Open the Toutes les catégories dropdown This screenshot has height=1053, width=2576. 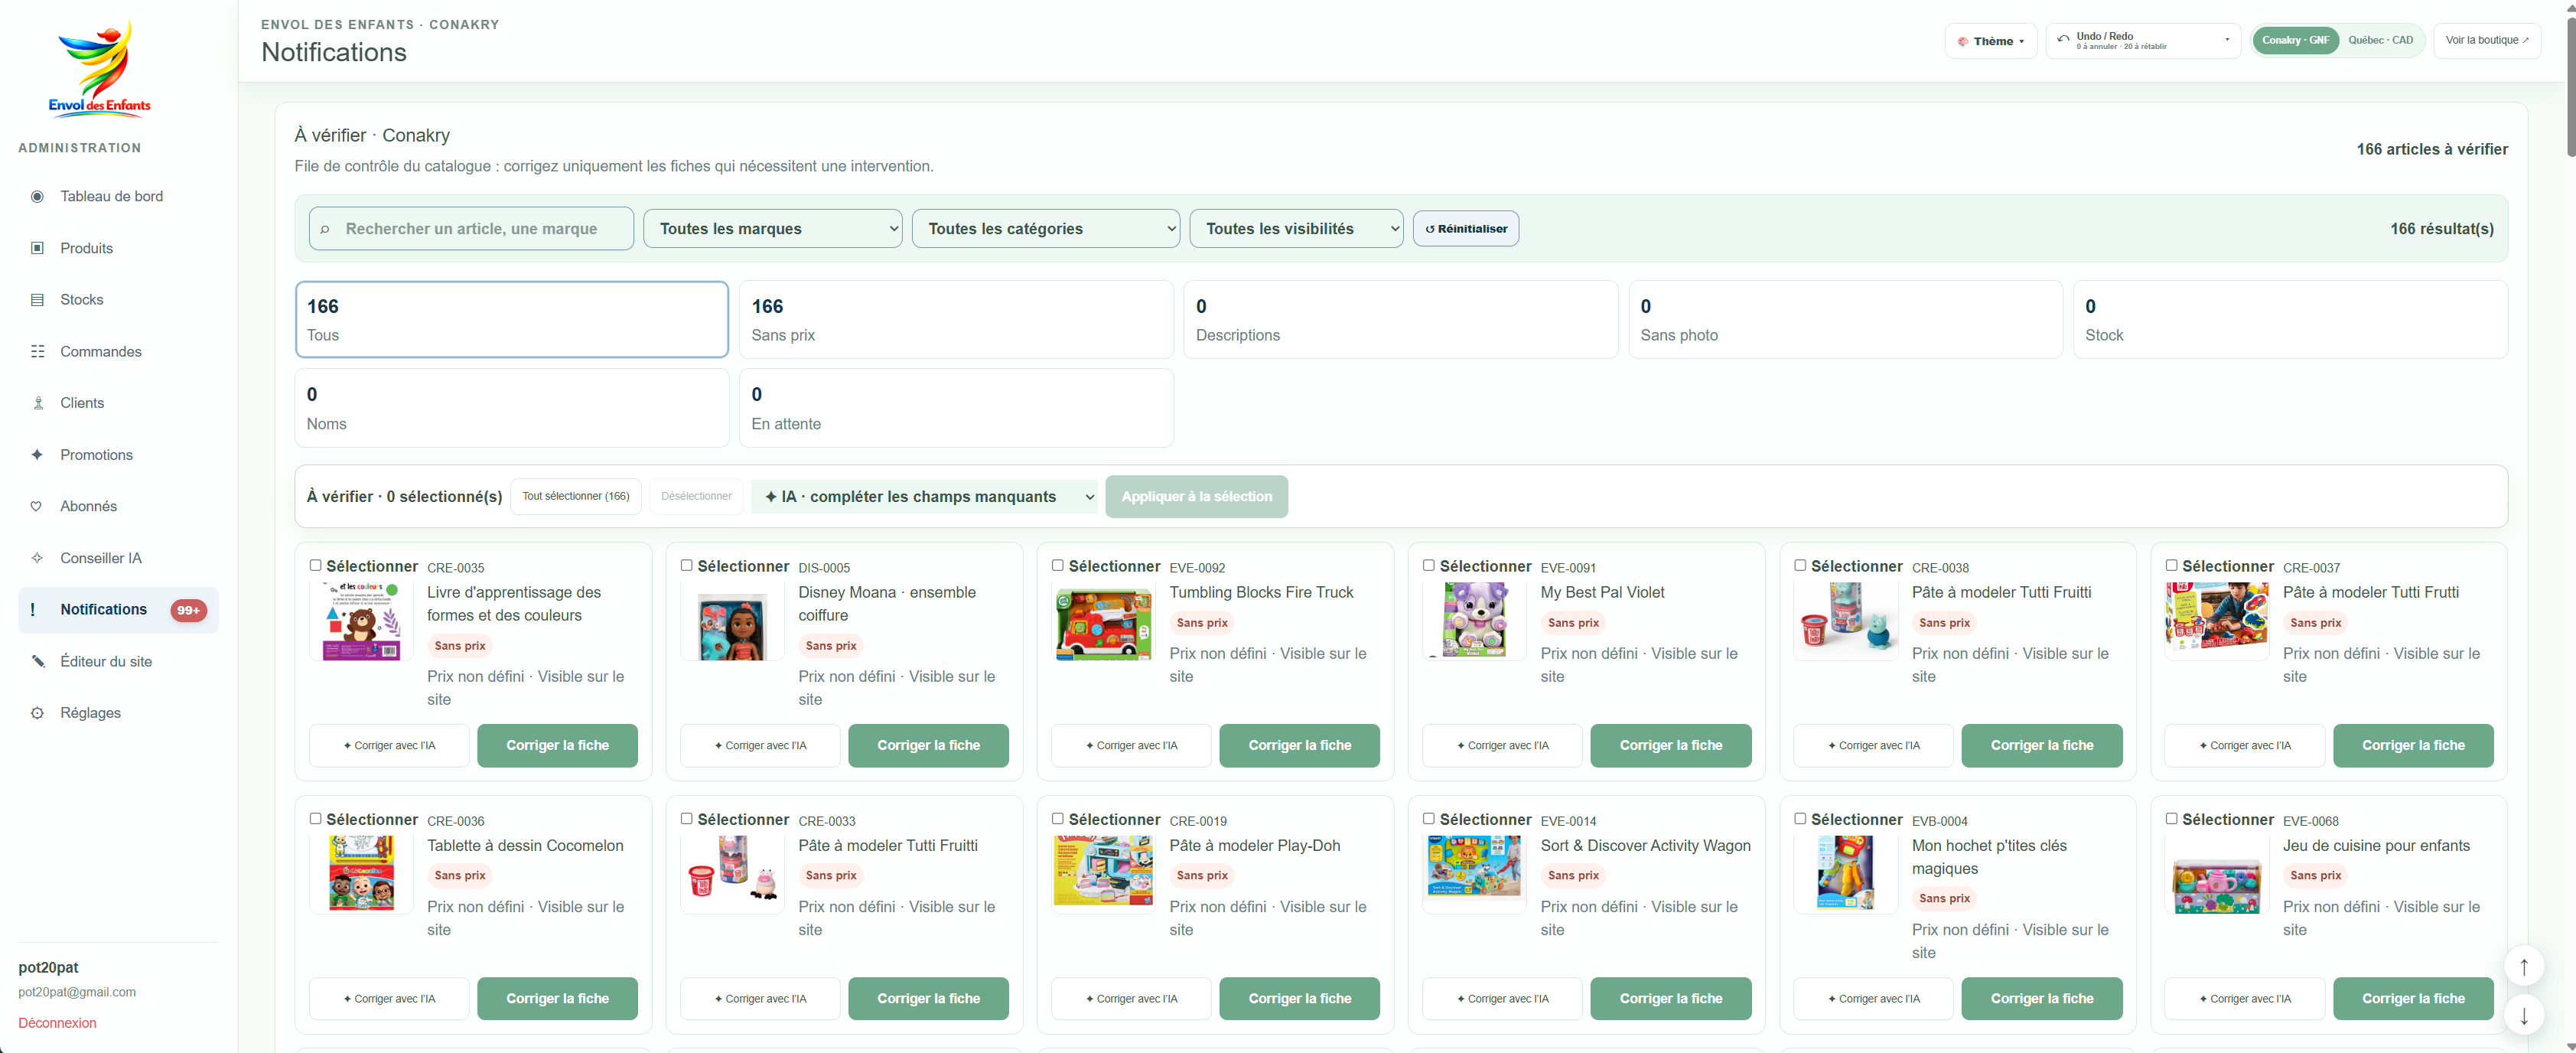coord(1045,229)
